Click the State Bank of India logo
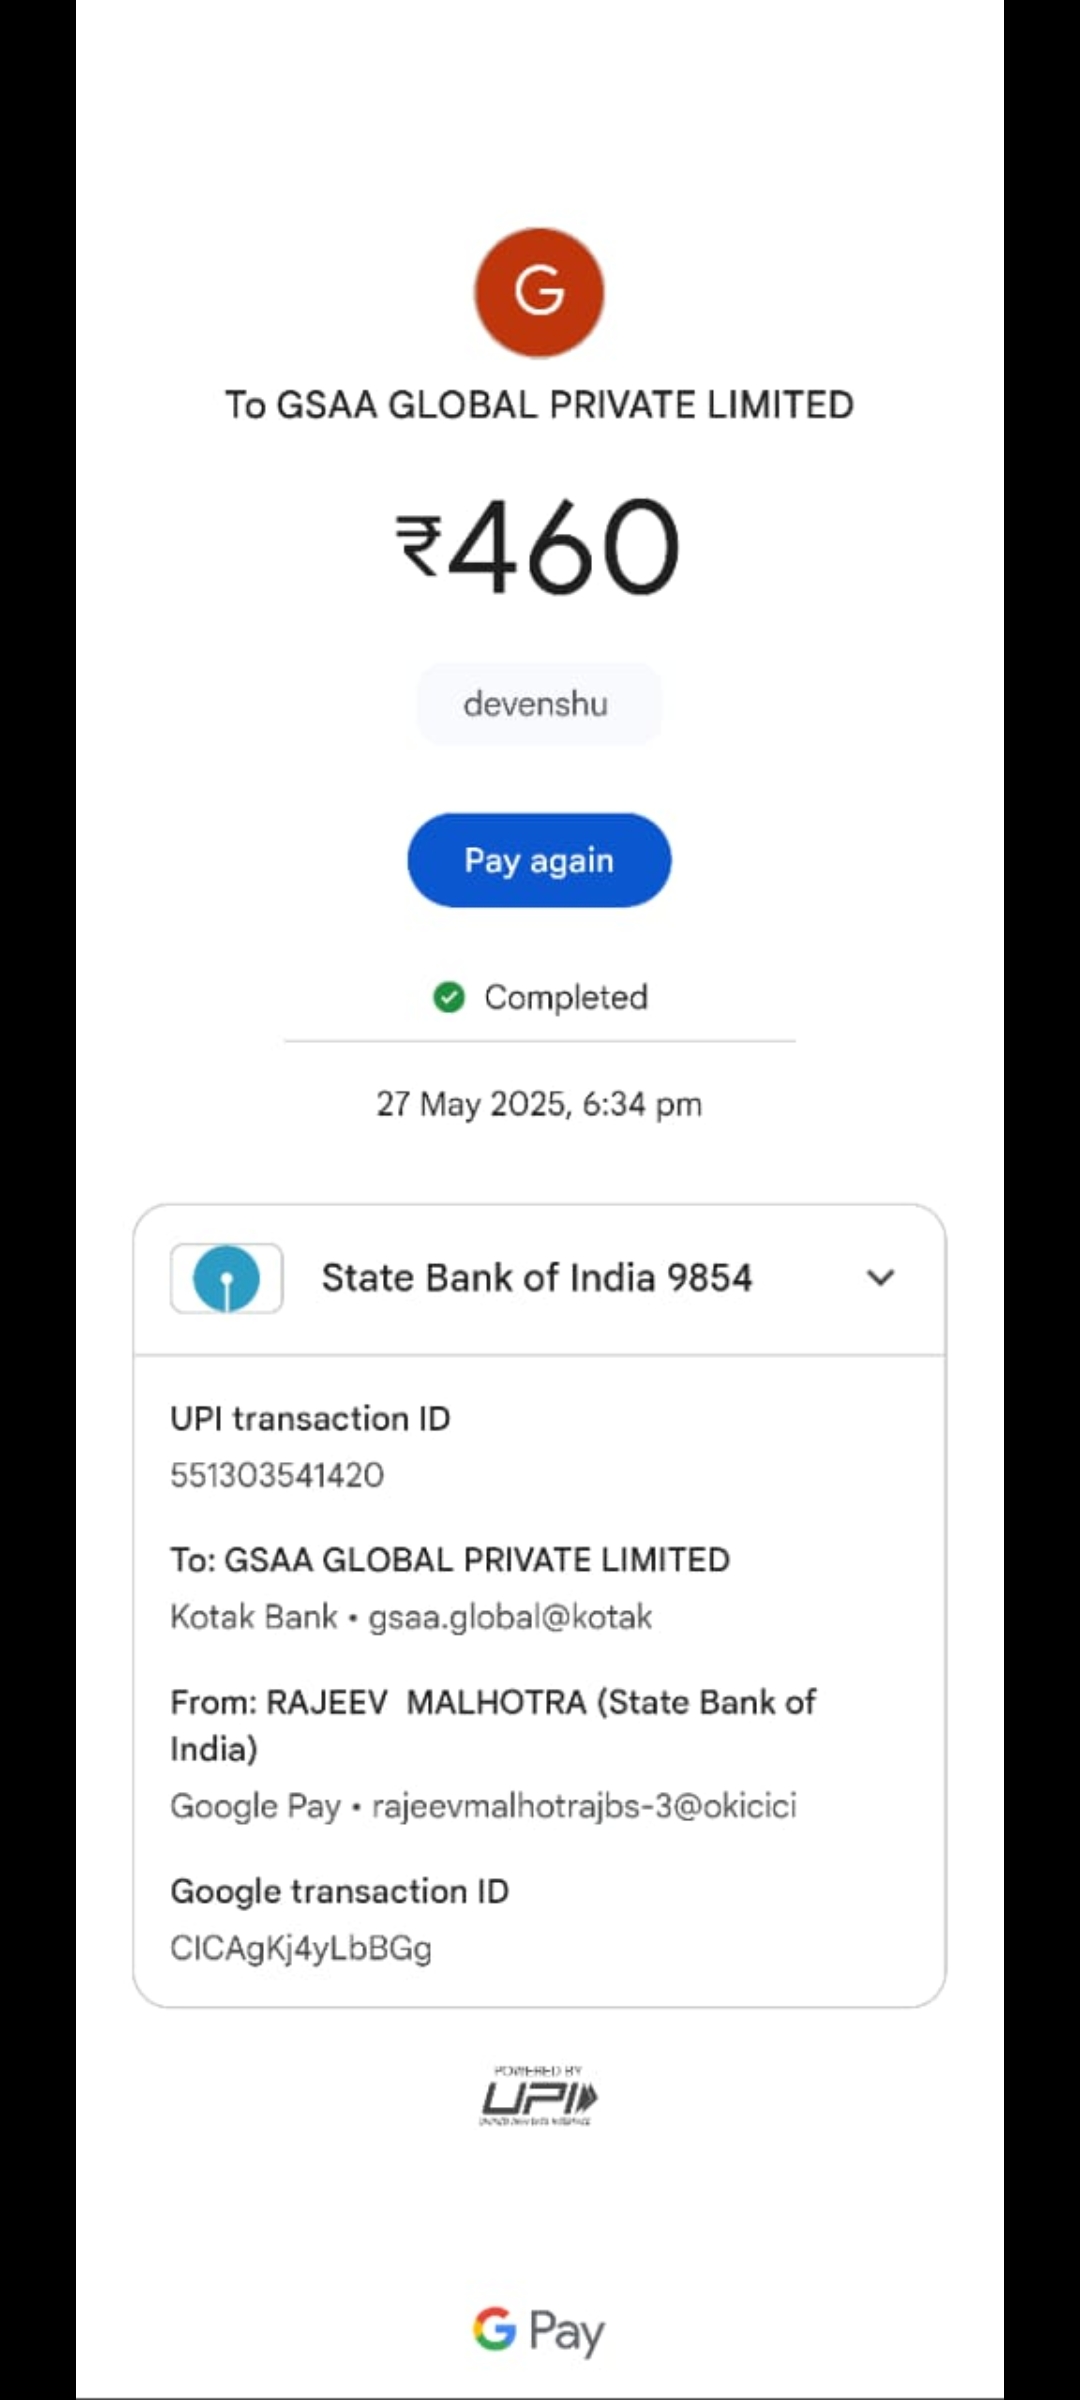Viewport: 1080px width, 2400px height. [x=227, y=1278]
